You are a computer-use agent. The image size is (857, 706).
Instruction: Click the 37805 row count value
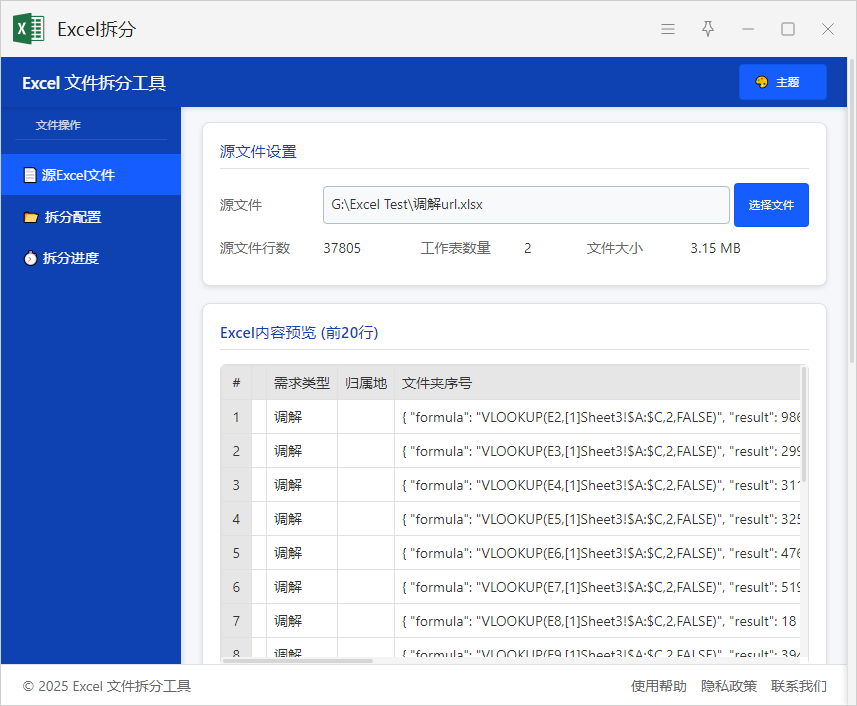342,248
